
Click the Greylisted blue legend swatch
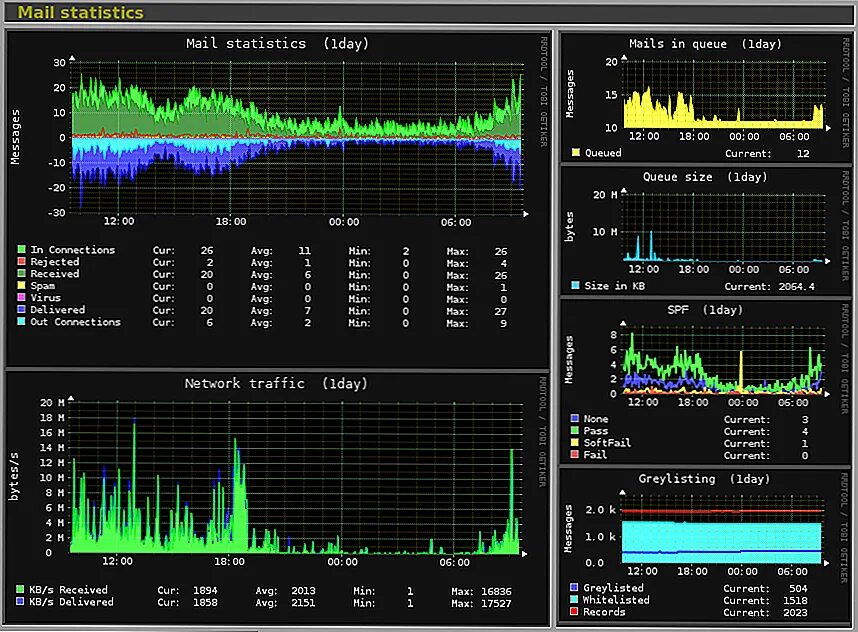pos(574,588)
